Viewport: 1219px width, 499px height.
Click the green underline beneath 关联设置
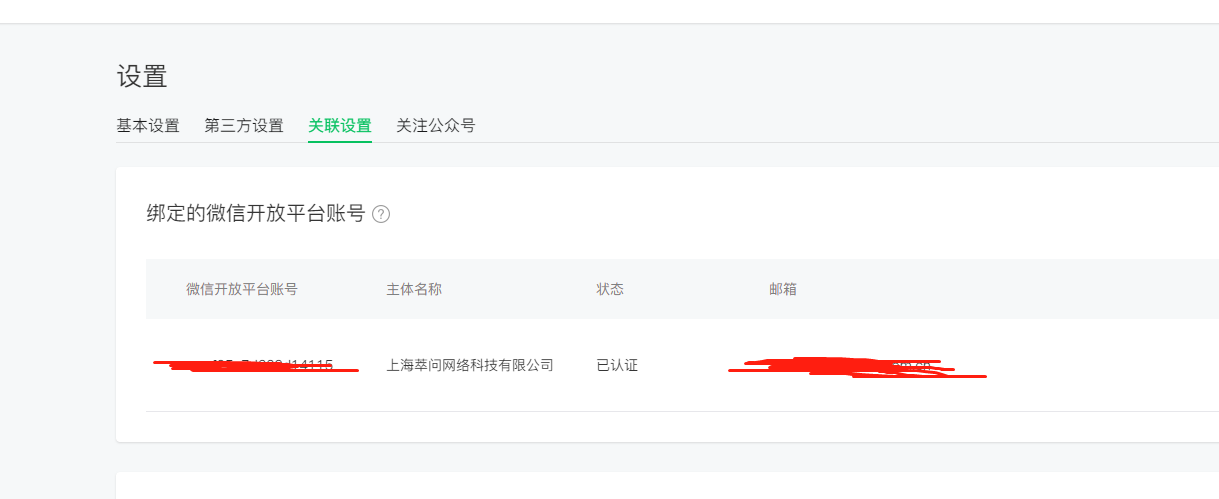[x=340, y=142]
